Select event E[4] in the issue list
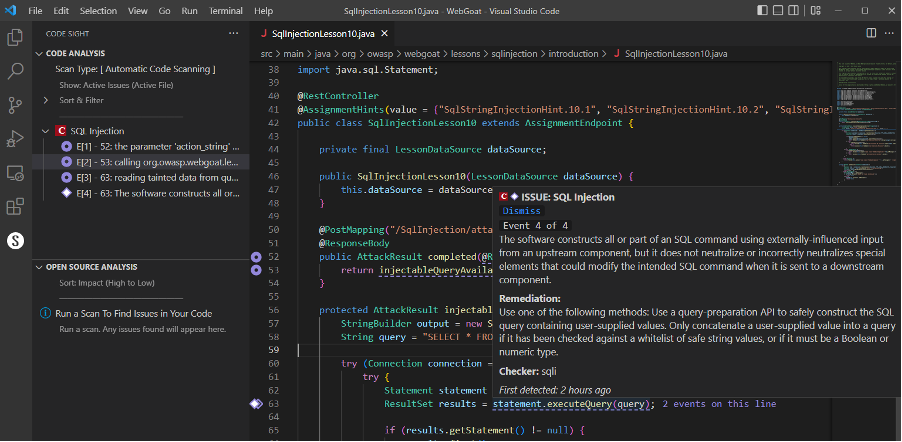Viewport: 902px width, 442px height. (150, 193)
